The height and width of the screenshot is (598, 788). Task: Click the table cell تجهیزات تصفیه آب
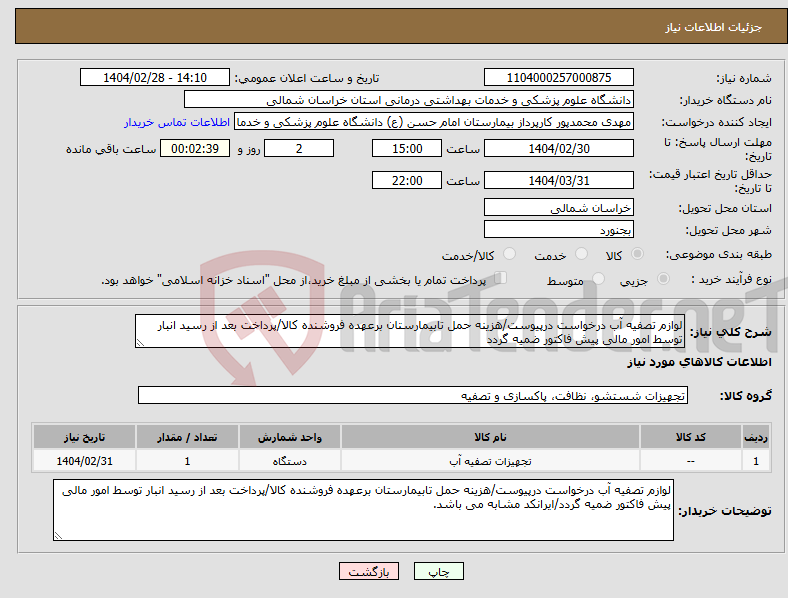pos(490,461)
